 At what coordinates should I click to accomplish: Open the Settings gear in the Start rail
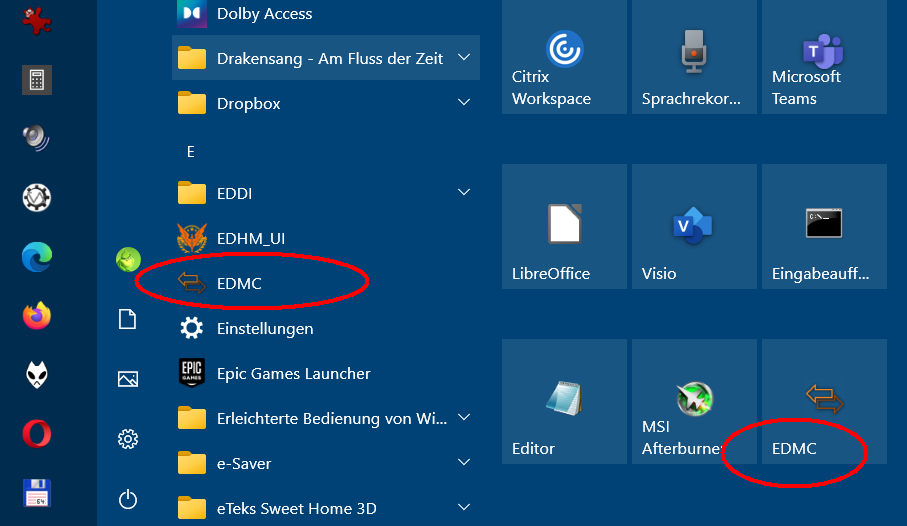[x=128, y=439]
